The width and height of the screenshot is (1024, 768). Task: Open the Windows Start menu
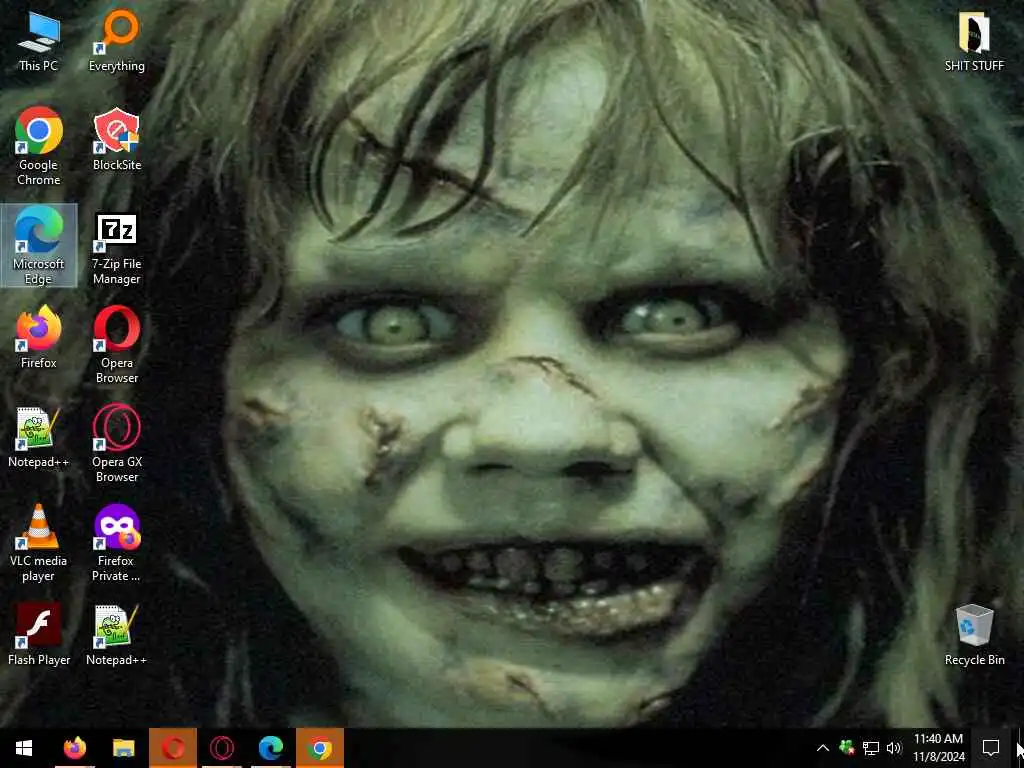24,748
